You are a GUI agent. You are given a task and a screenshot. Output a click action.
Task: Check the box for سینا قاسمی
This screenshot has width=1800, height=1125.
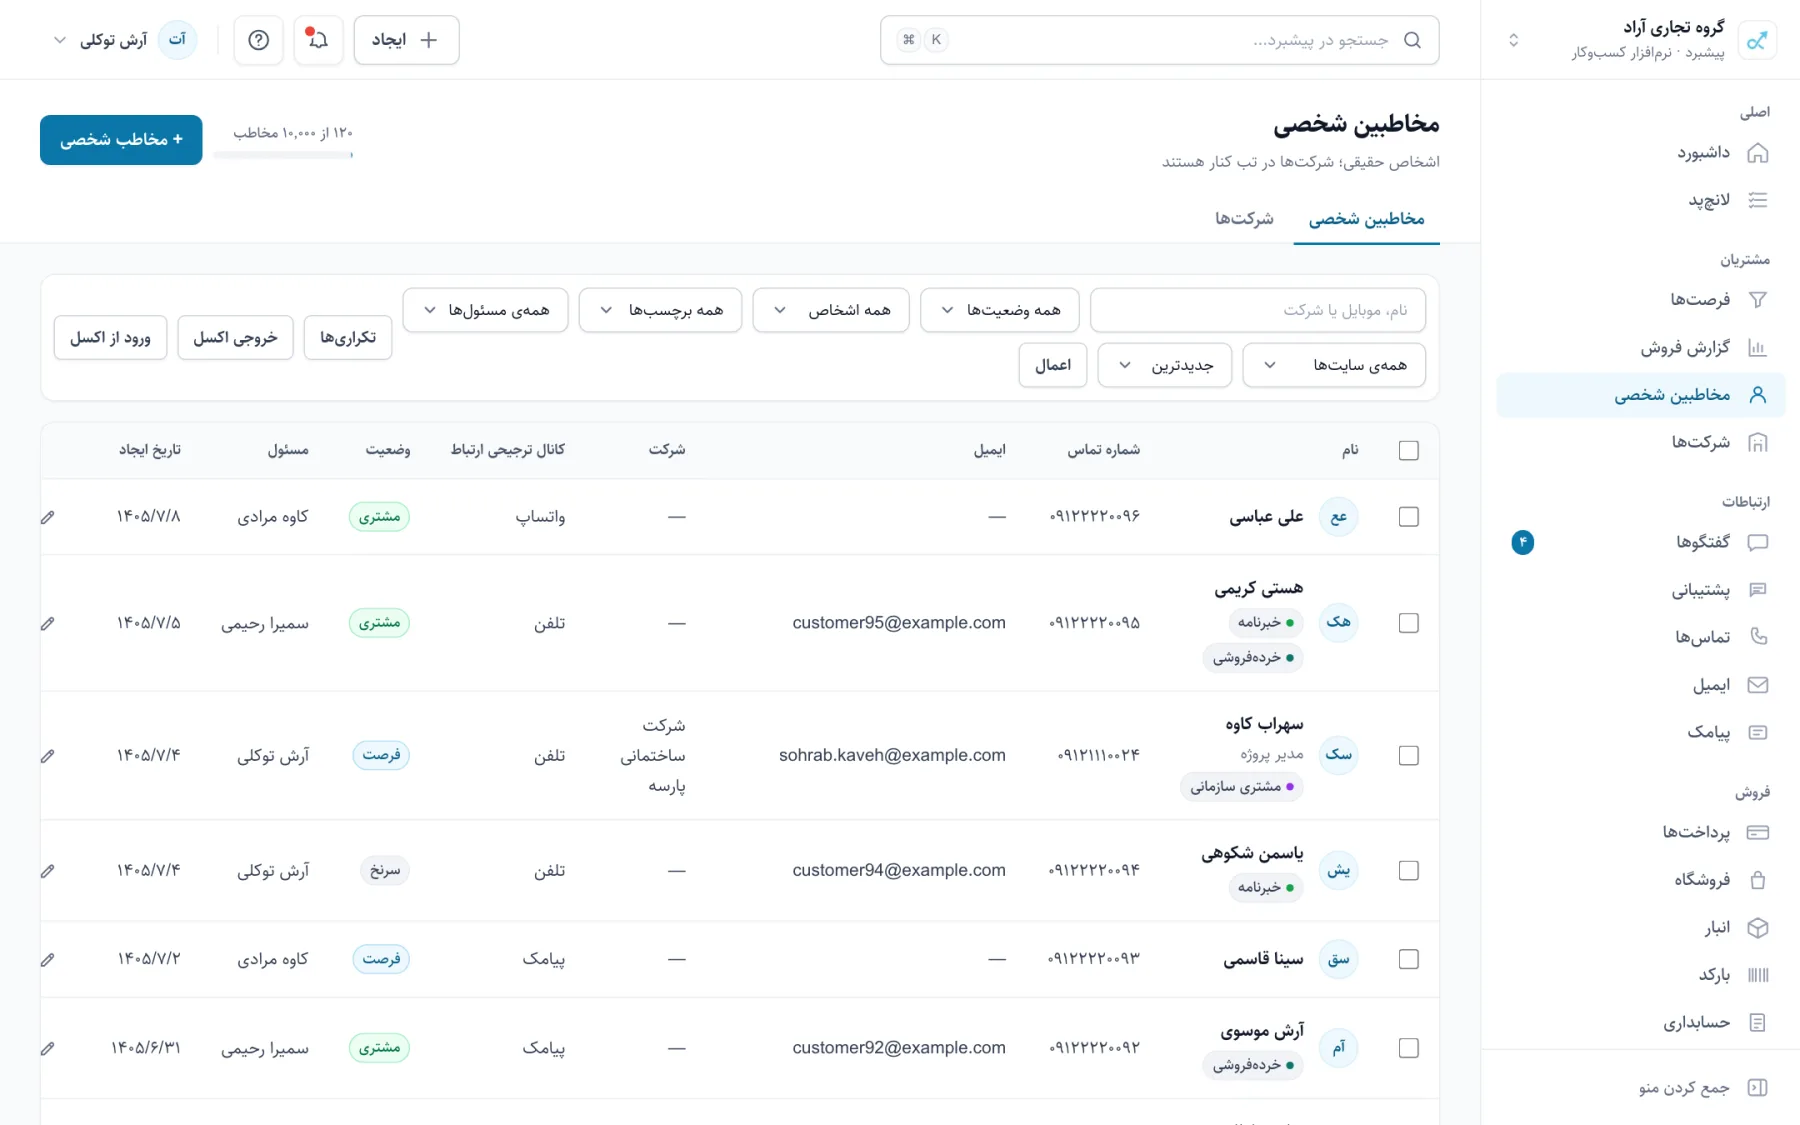coord(1408,959)
